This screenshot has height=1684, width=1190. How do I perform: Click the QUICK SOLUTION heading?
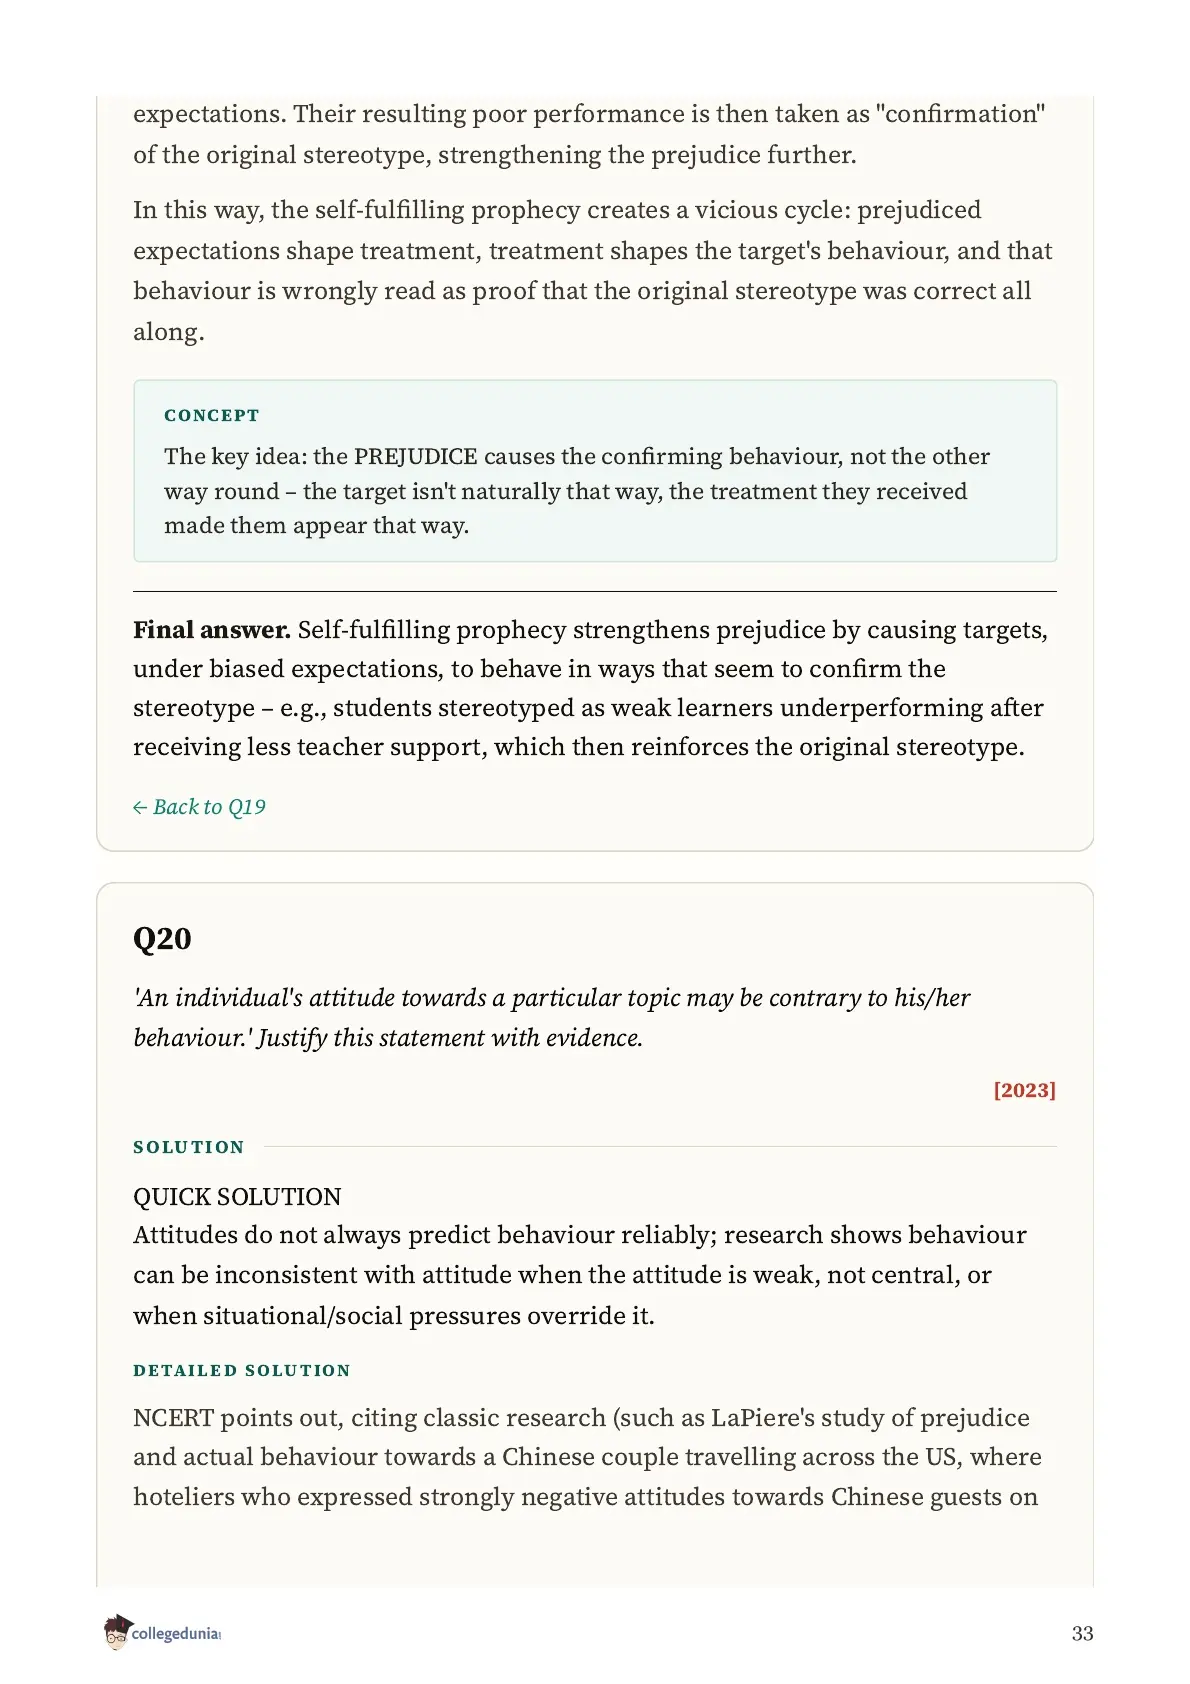pyautogui.click(x=237, y=1197)
